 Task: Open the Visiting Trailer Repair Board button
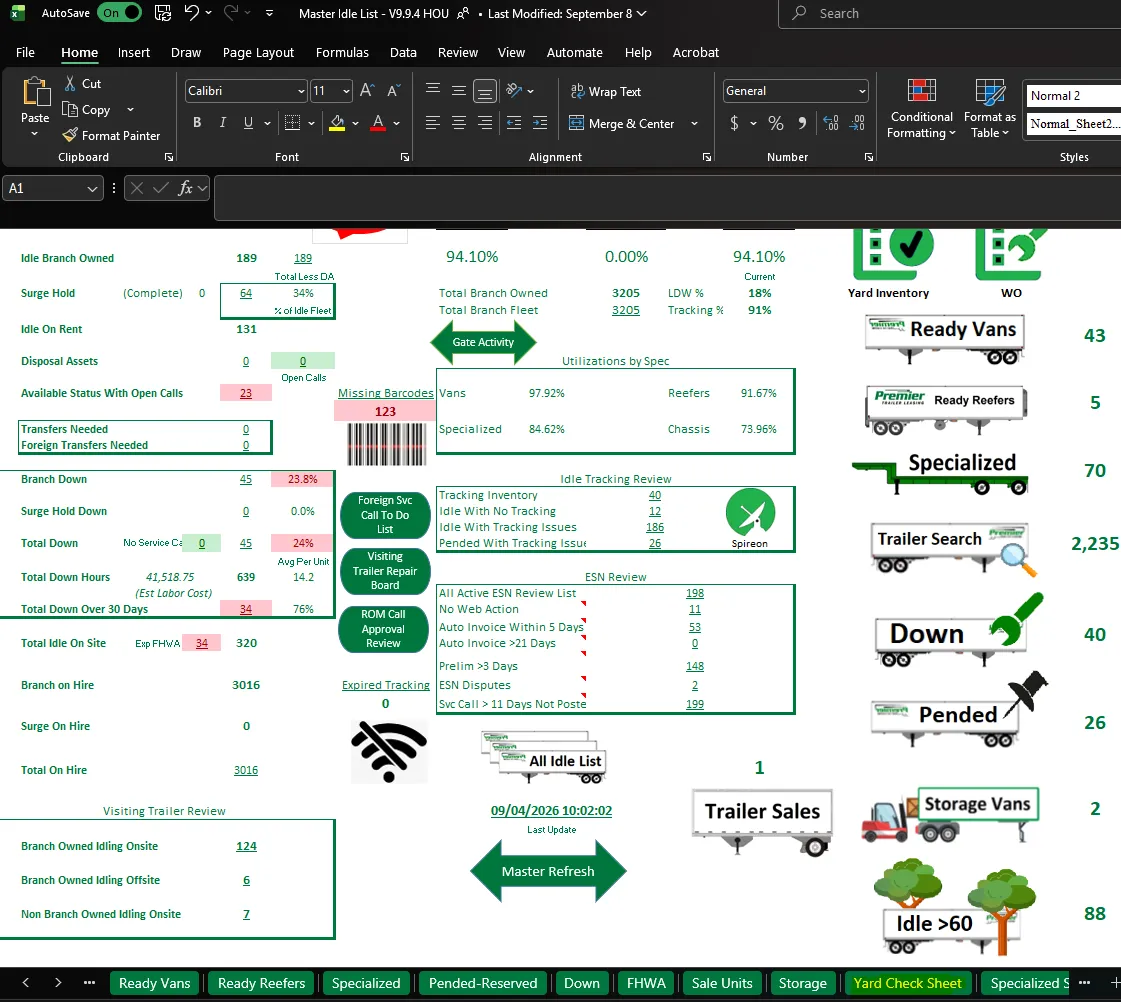point(385,570)
